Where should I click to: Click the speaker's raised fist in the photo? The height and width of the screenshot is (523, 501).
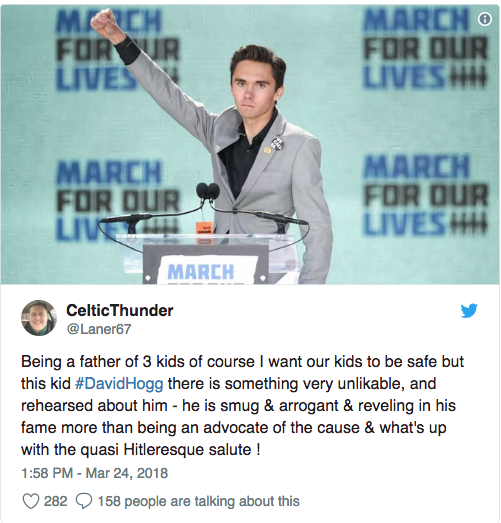[x=104, y=24]
